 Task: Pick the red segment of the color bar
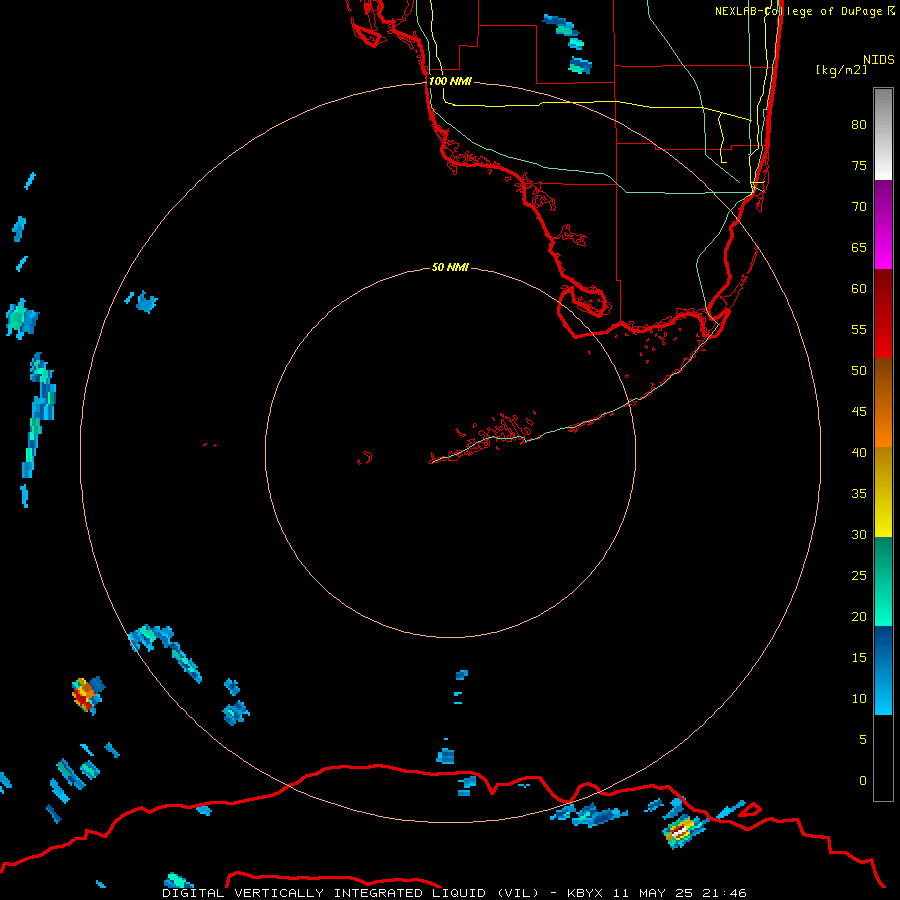click(x=883, y=314)
